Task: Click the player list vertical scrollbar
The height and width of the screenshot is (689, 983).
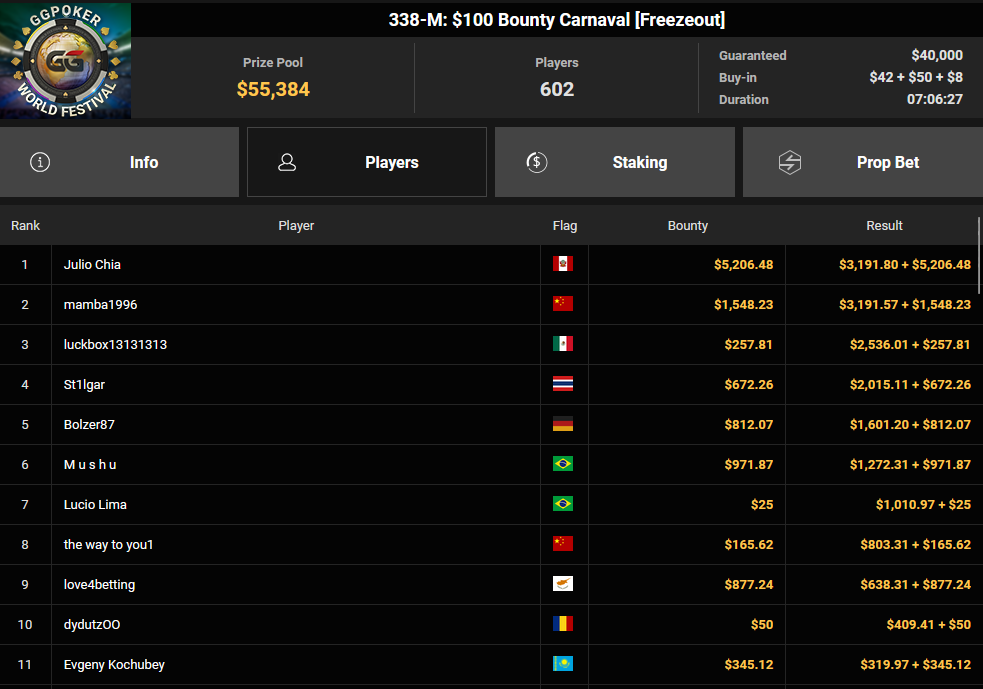Action: click(979, 256)
